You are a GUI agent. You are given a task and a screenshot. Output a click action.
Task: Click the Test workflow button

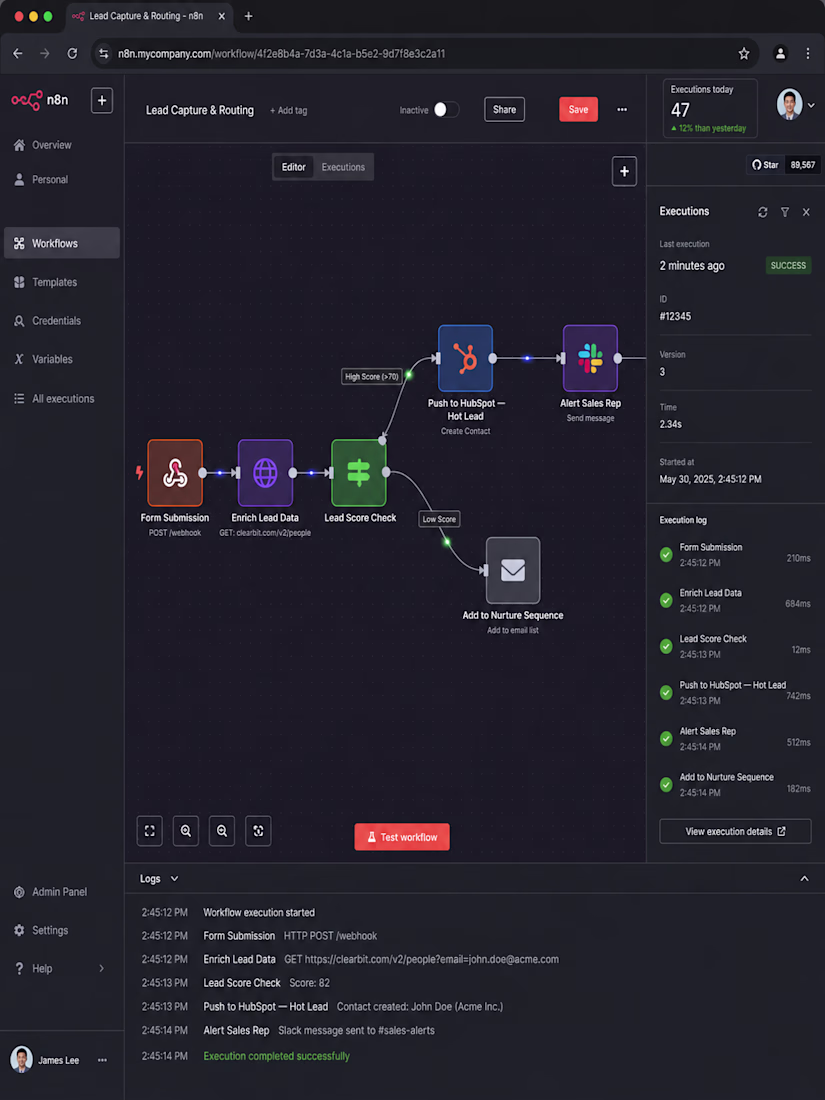click(x=402, y=837)
